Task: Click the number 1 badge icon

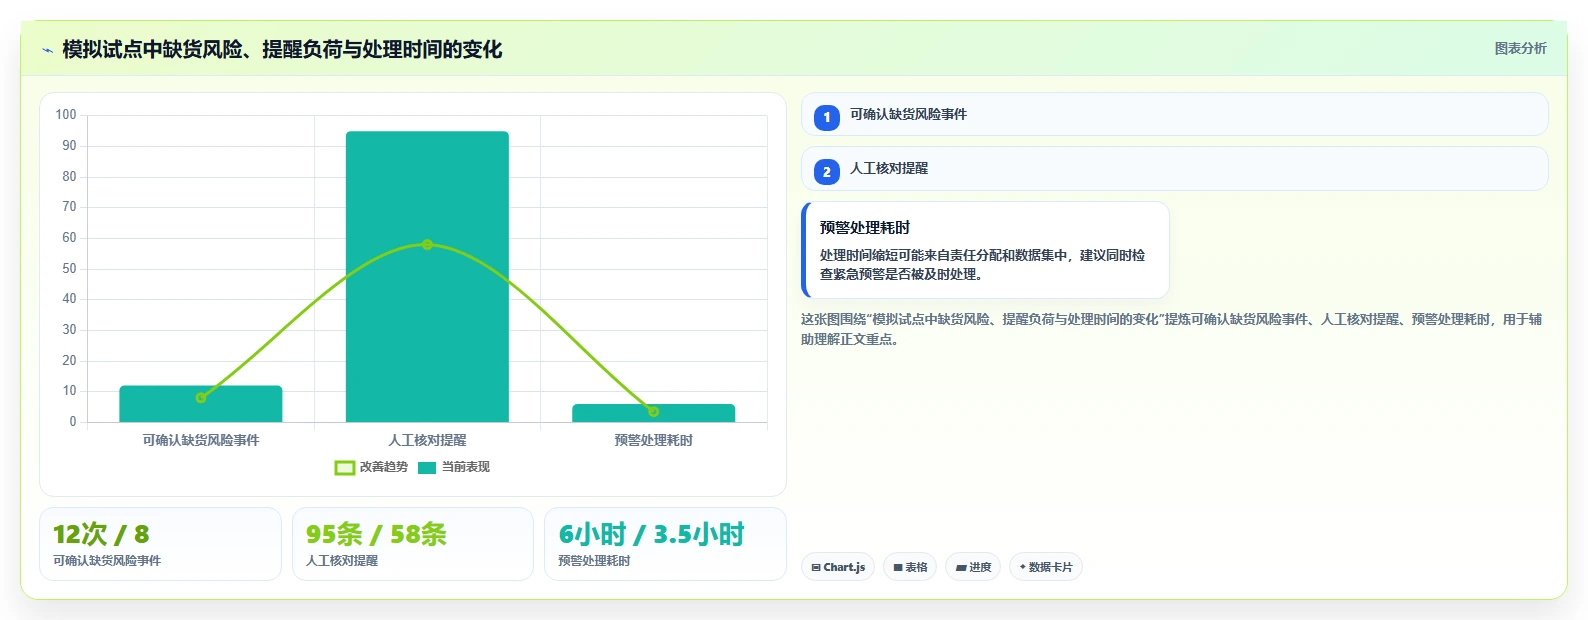Action: [x=827, y=117]
